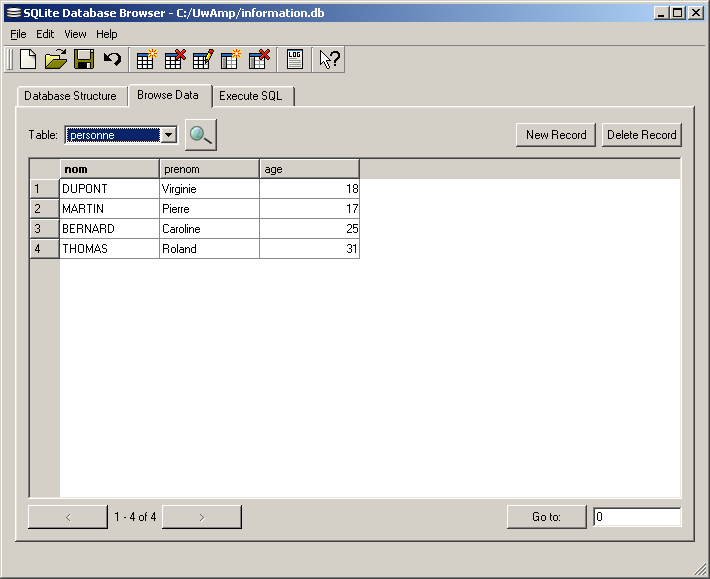
Task: Switch to the Database Structure tab
Action: click(70, 96)
